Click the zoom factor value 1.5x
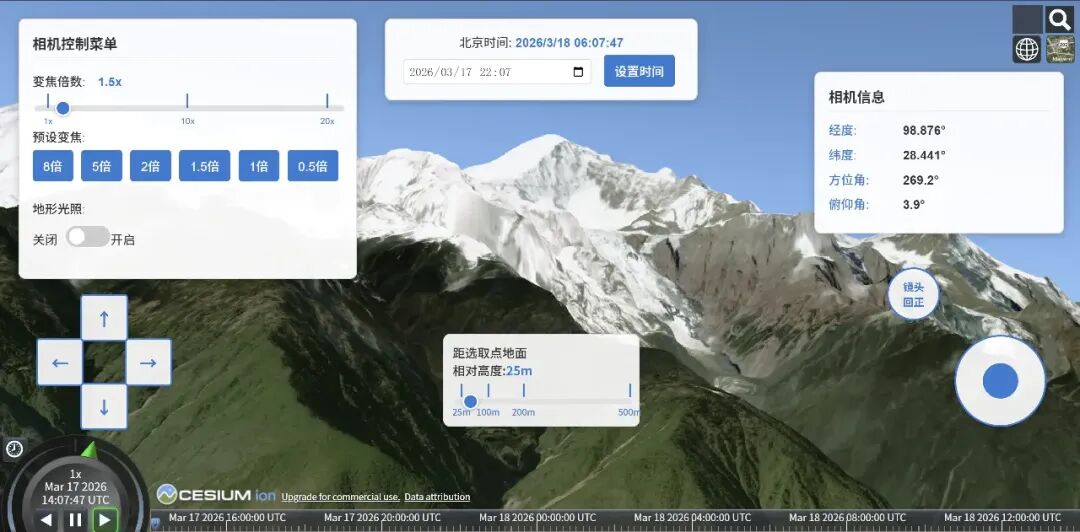 110,81
